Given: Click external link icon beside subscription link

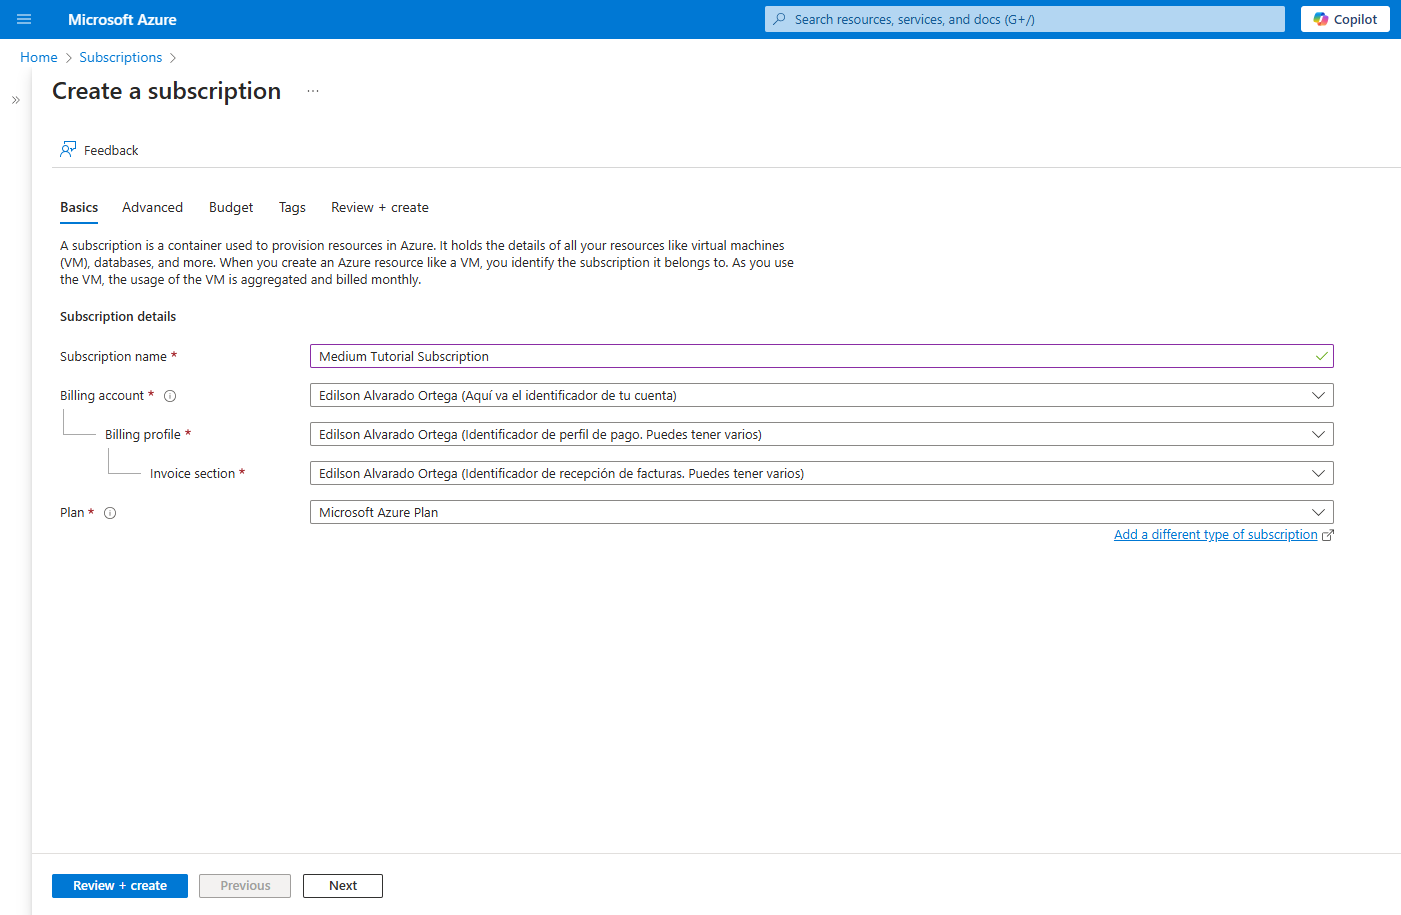Looking at the screenshot, I should [x=1328, y=535].
